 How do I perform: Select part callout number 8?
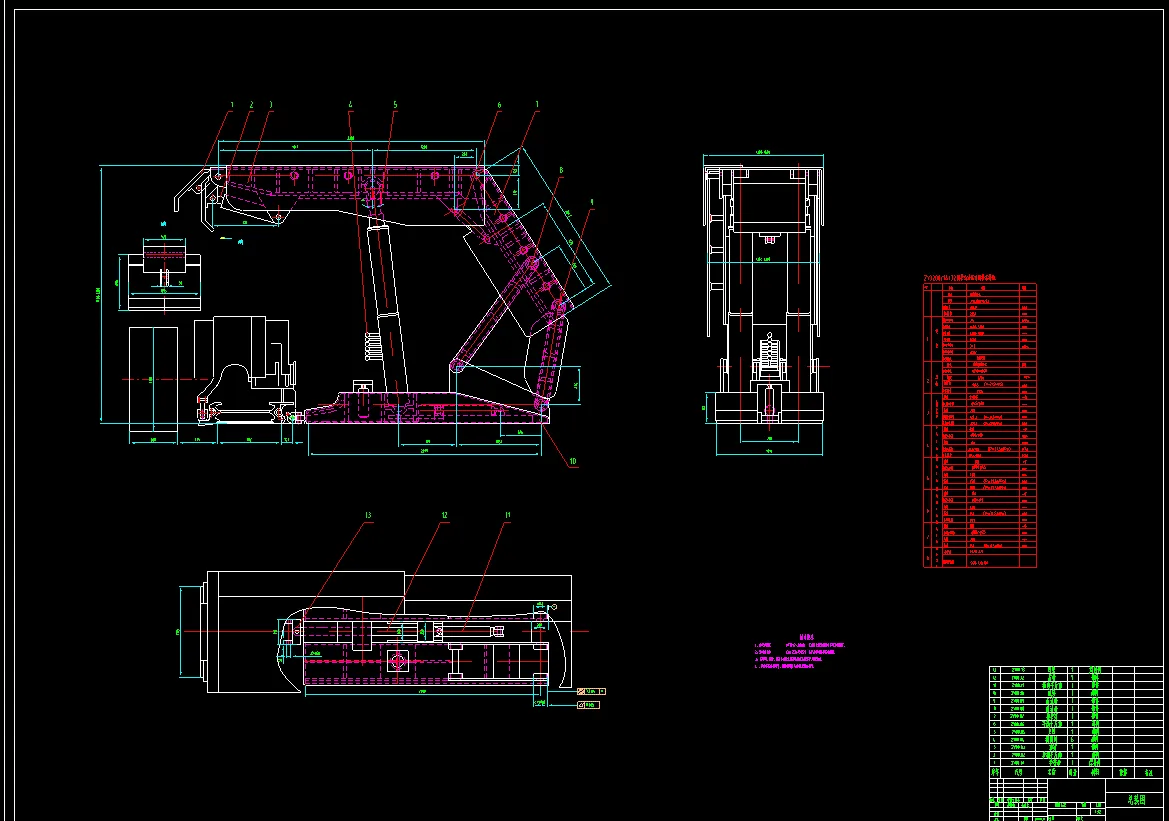click(561, 170)
